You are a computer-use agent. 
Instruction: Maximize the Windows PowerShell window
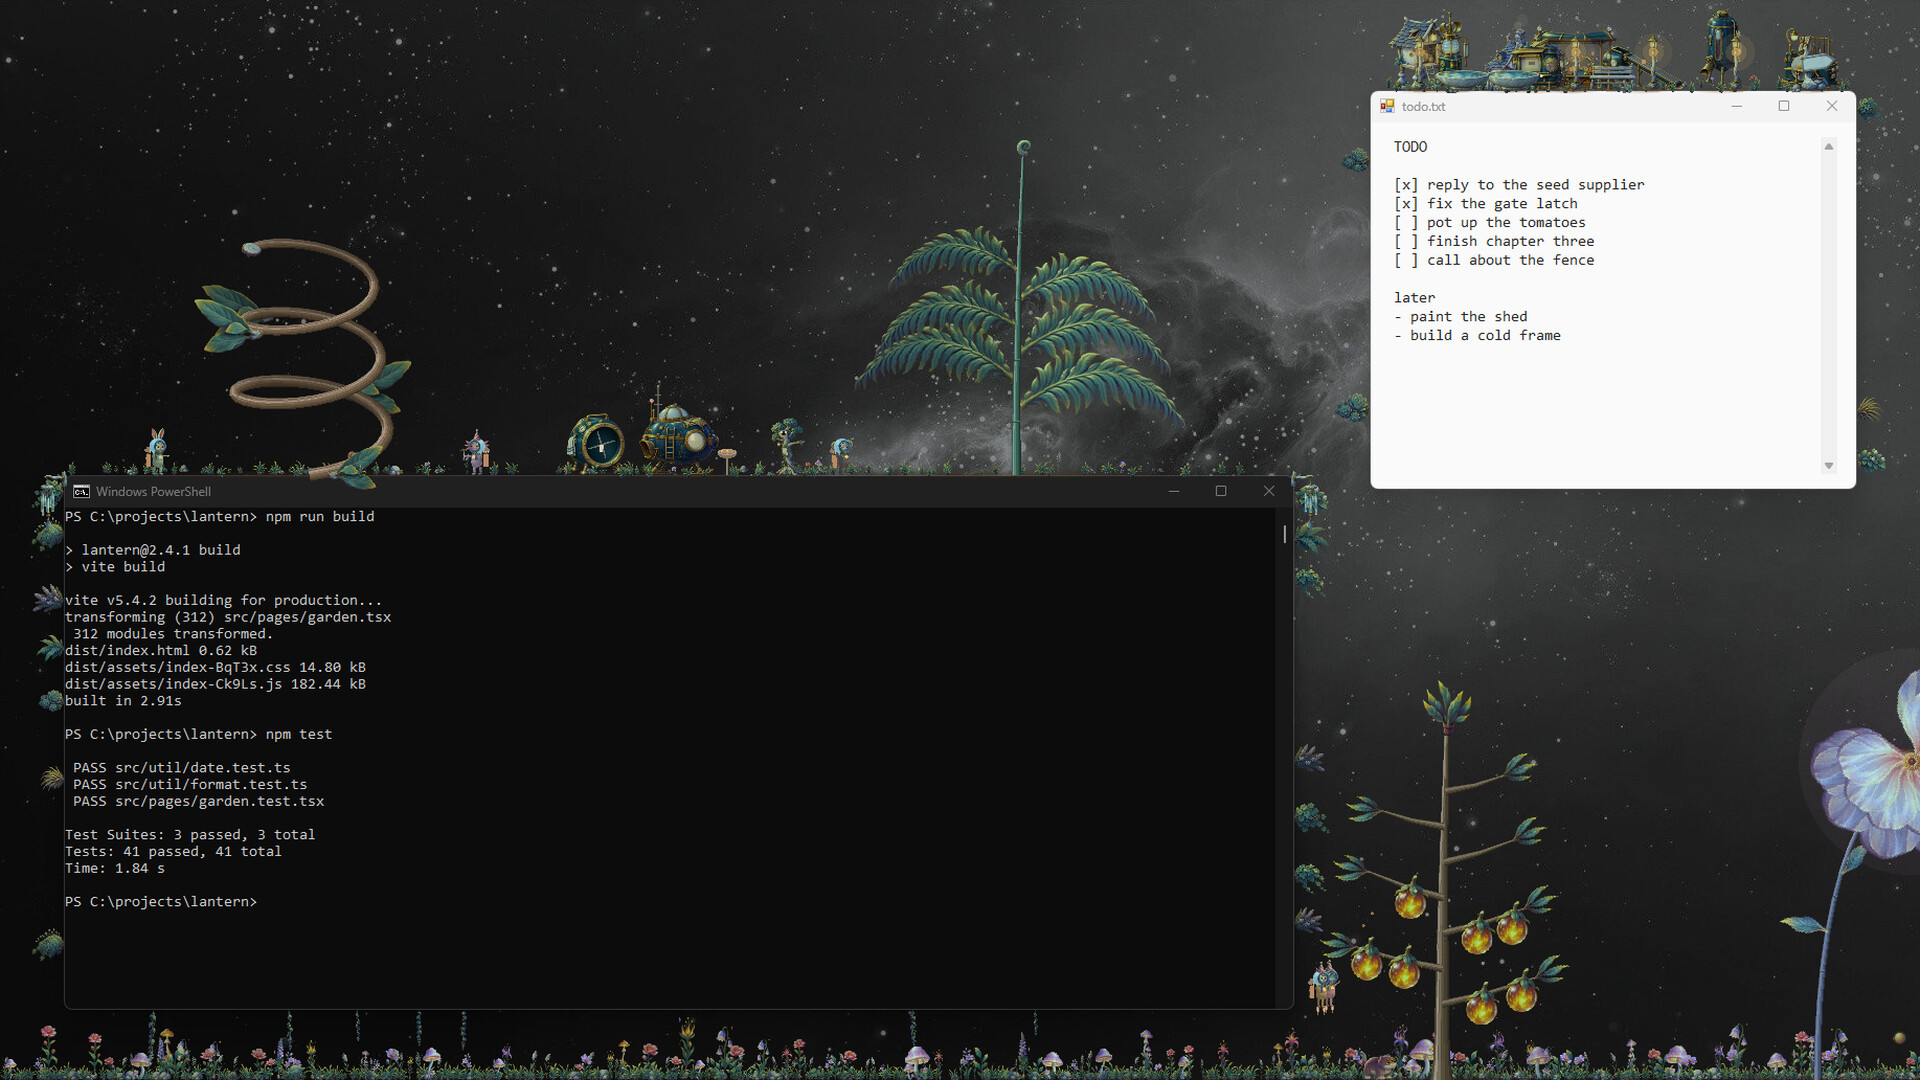tap(1221, 491)
